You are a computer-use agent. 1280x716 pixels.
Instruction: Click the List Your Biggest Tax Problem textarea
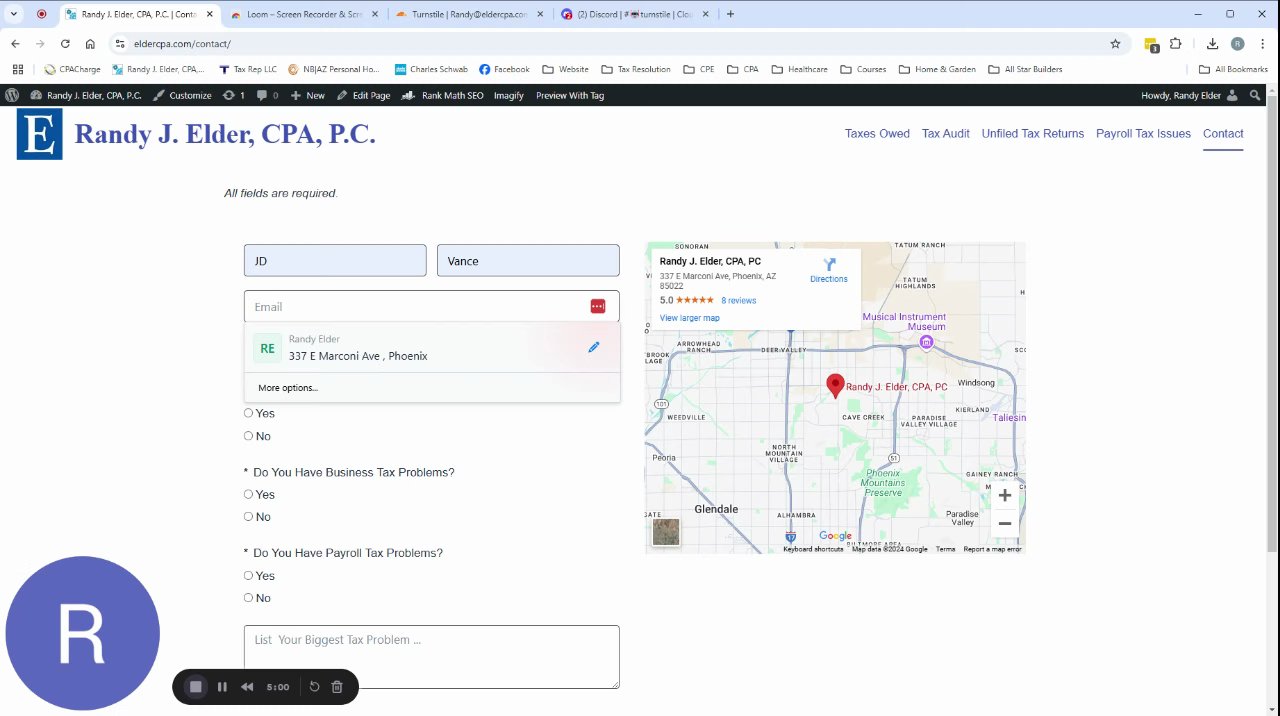(x=432, y=657)
